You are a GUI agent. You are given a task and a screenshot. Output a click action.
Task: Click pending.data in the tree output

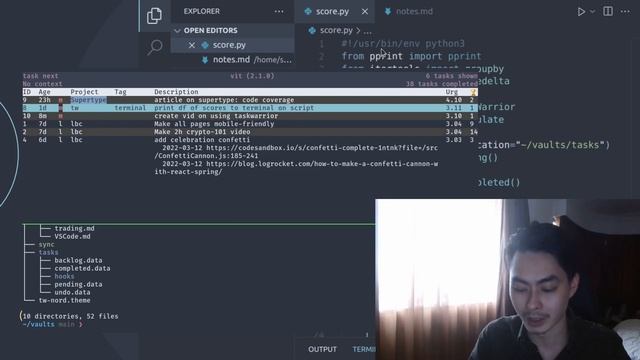click(78, 284)
